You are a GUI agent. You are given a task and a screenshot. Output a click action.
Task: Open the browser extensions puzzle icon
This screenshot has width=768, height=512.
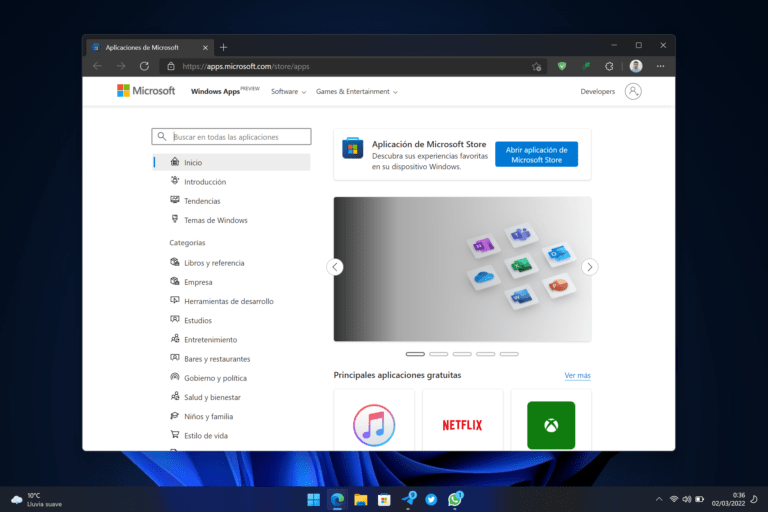(609, 66)
